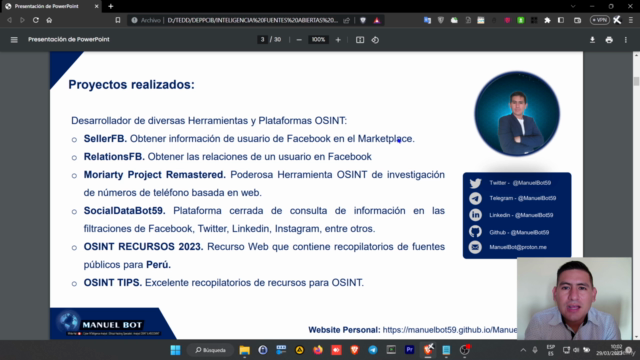Image resolution: width=640 pixels, height=360 pixels.
Task: Open Brave Wallet icon
Action: click(577, 20)
